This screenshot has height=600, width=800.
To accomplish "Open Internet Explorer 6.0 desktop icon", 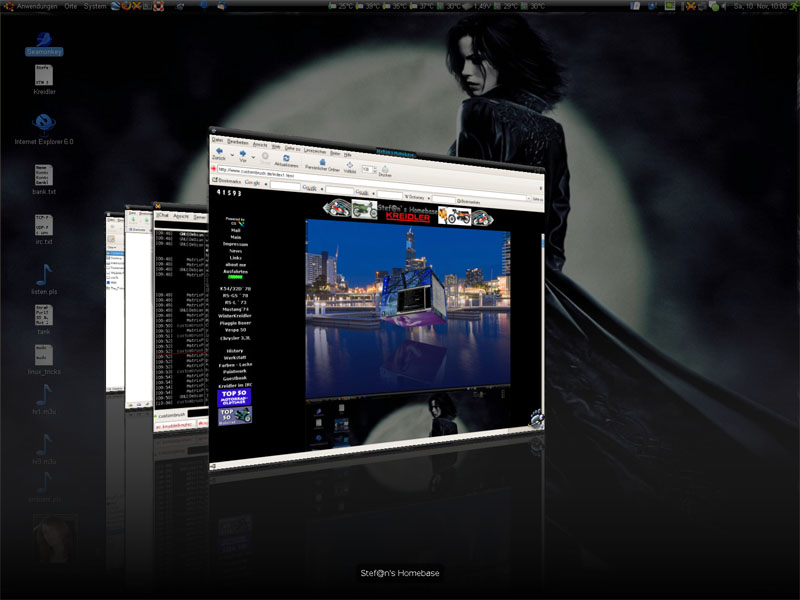I will [x=43, y=124].
